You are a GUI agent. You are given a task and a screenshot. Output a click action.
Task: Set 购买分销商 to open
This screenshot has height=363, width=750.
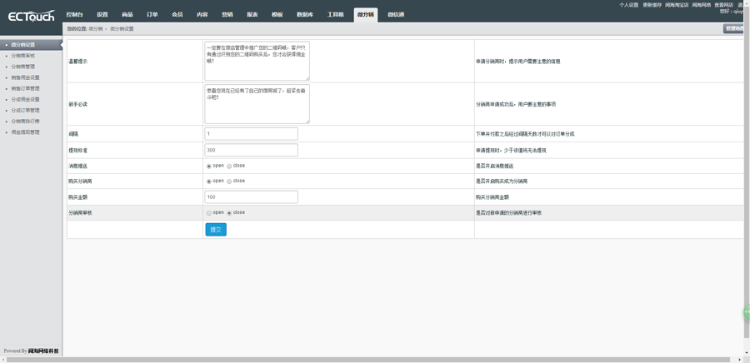tap(209, 182)
